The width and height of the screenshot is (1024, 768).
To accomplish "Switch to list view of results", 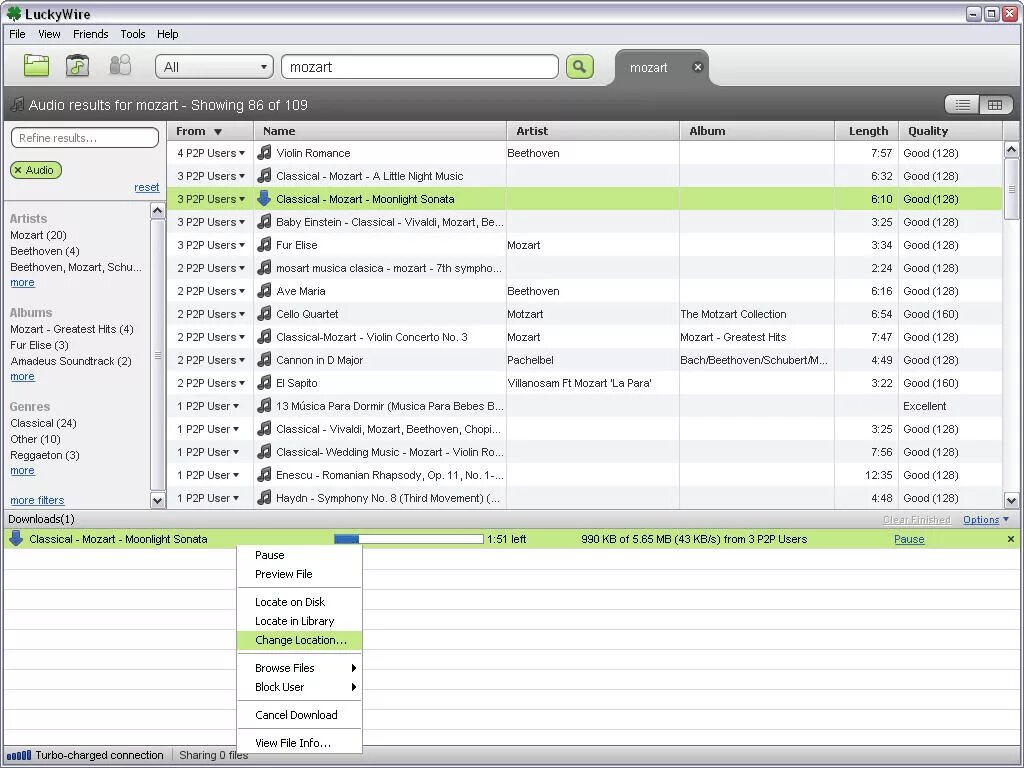I will click(962, 104).
